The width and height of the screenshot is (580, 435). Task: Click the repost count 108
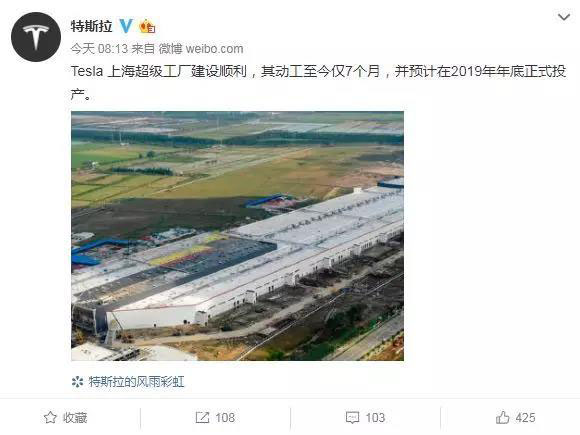coord(225,418)
